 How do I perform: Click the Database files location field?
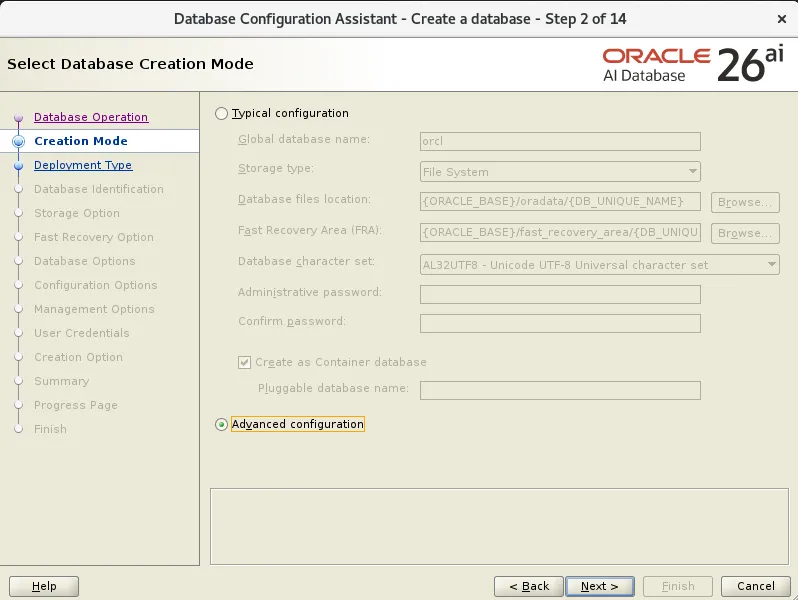(x=560, y=202)
